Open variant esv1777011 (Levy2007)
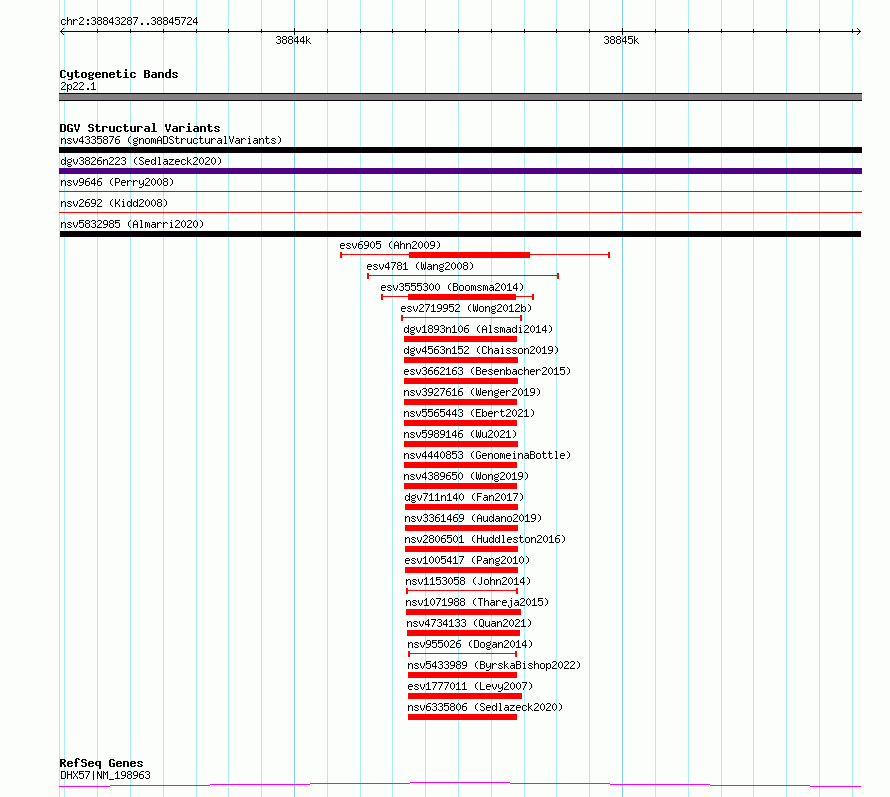Image resolution: width=890 pixels, height=797 pixels. 471,686
